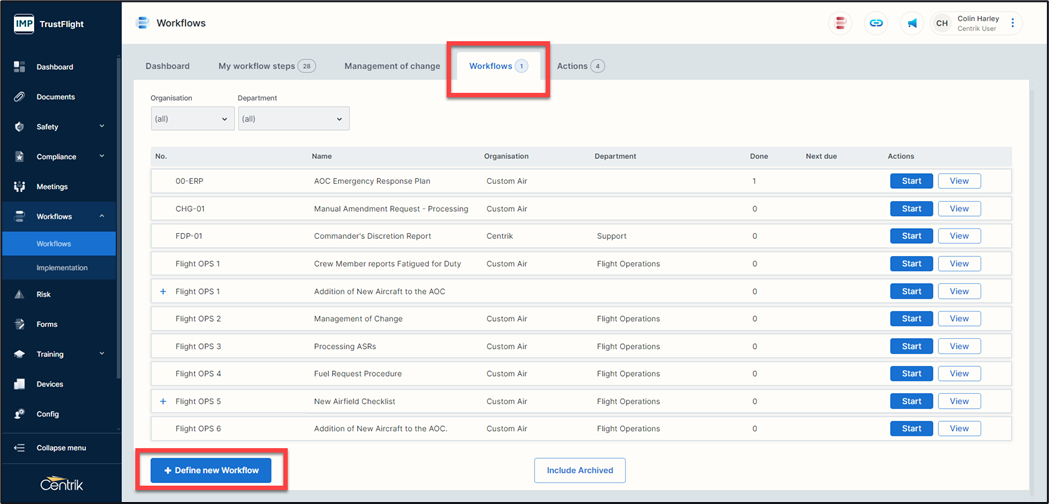This screenshot has width=1049, height=504.
Task: Collapse the Workflows sidebar section chevron
Action: 102,217
